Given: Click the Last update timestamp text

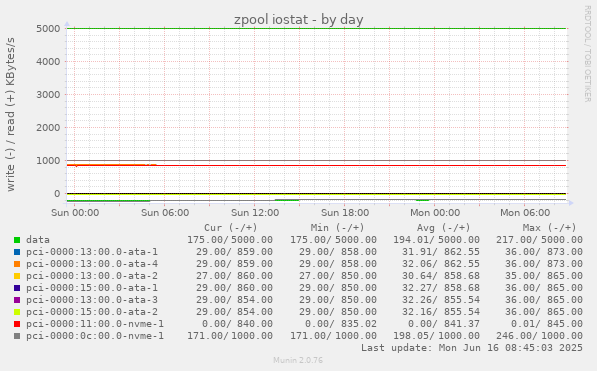Looking at the screenshot, I should 472,348.
